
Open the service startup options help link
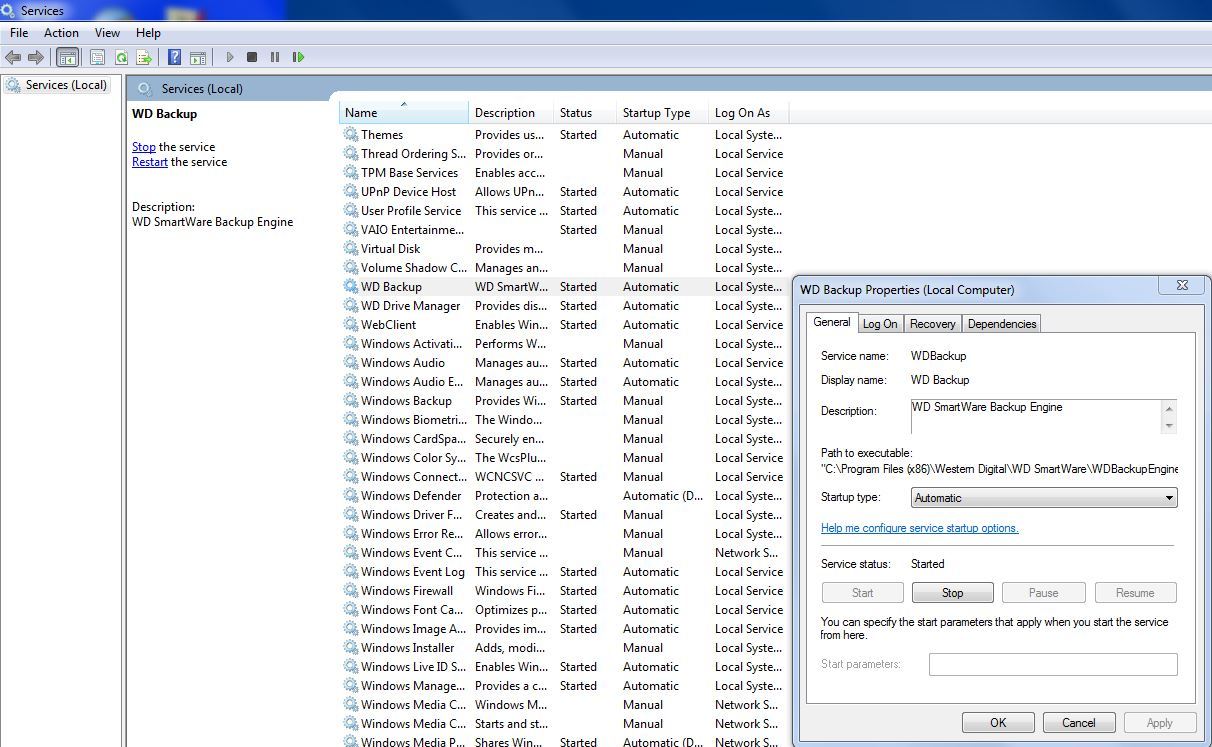pos(919,528)
